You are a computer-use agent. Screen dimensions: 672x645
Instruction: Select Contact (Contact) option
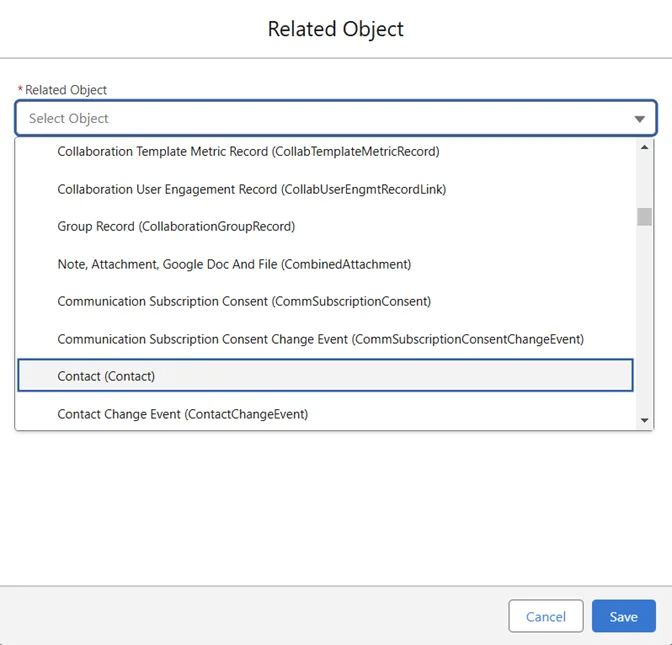(106, 376)
